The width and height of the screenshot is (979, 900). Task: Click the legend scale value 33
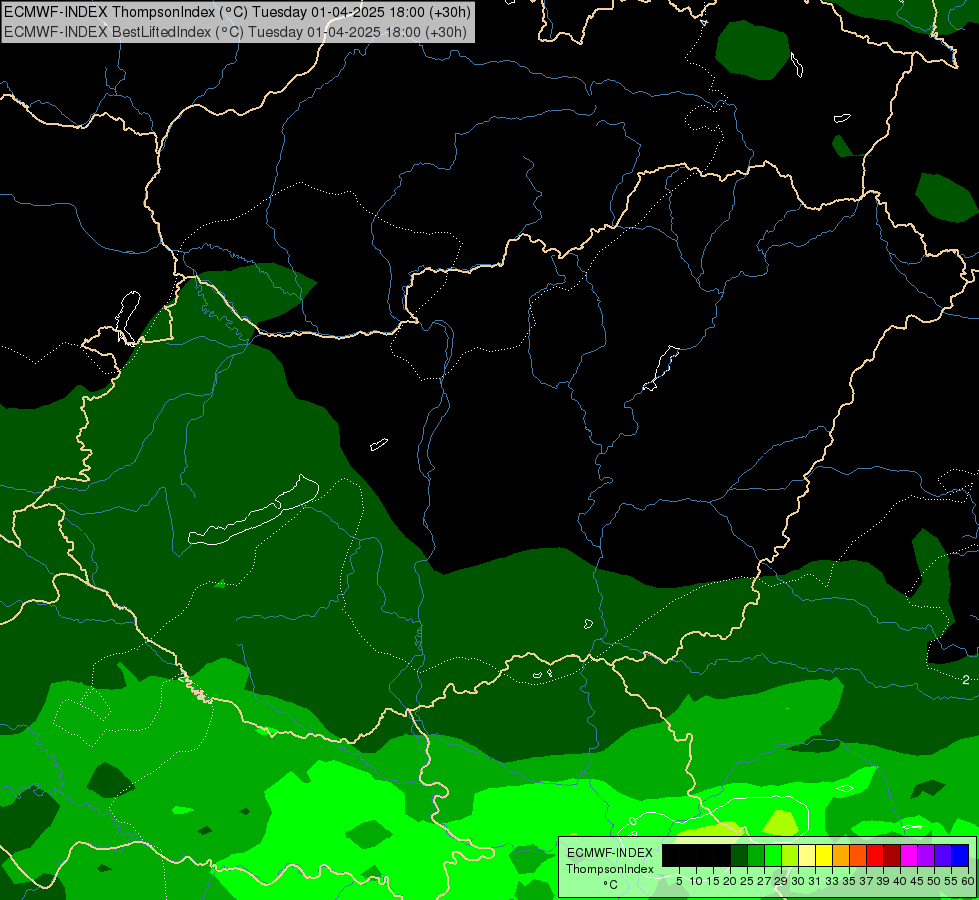pyautogui.click(x=832, y=881)
